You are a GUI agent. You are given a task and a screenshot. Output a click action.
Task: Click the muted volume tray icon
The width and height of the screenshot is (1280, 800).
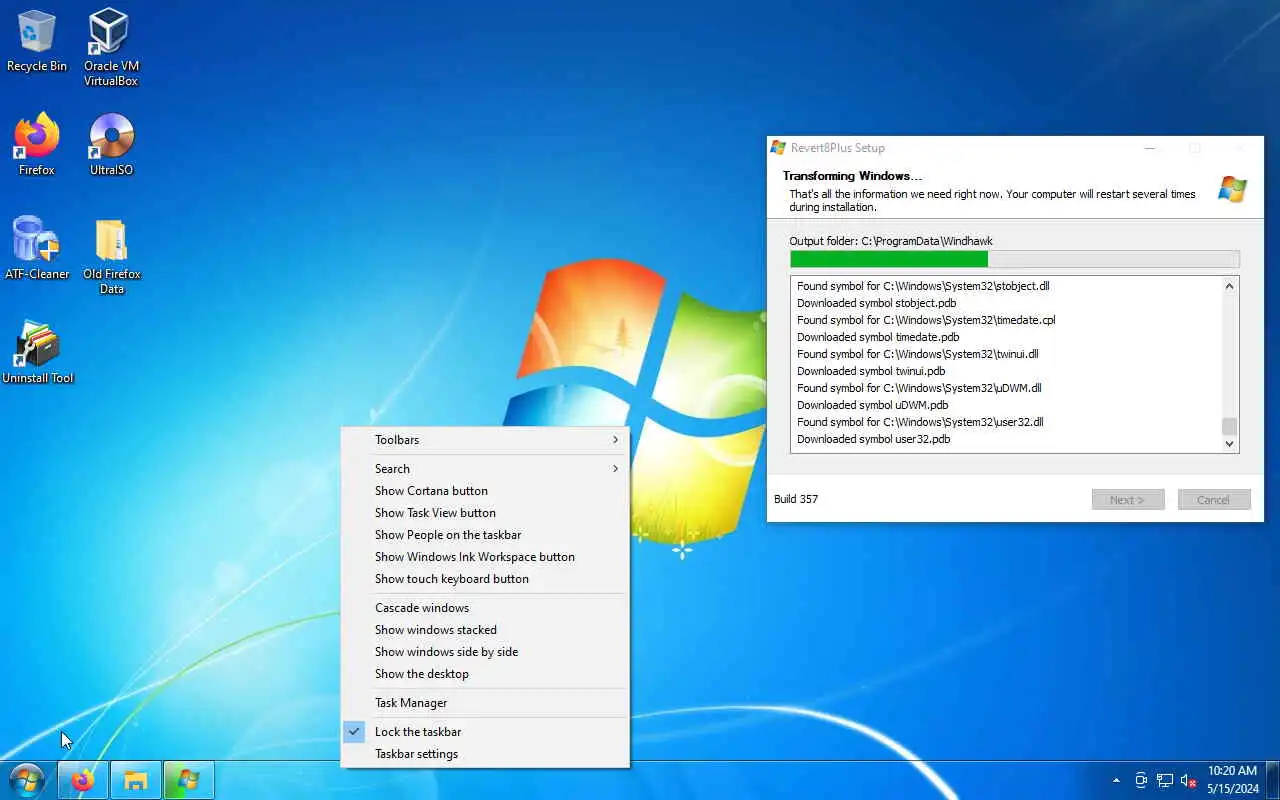[x=1189, y=780]
